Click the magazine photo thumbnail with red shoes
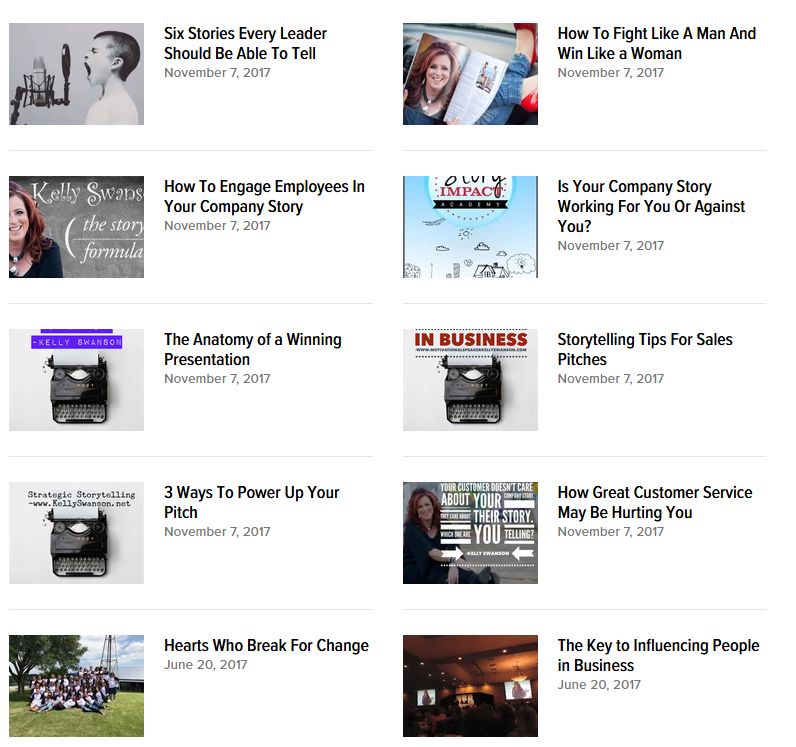 (x=470, y=74)
